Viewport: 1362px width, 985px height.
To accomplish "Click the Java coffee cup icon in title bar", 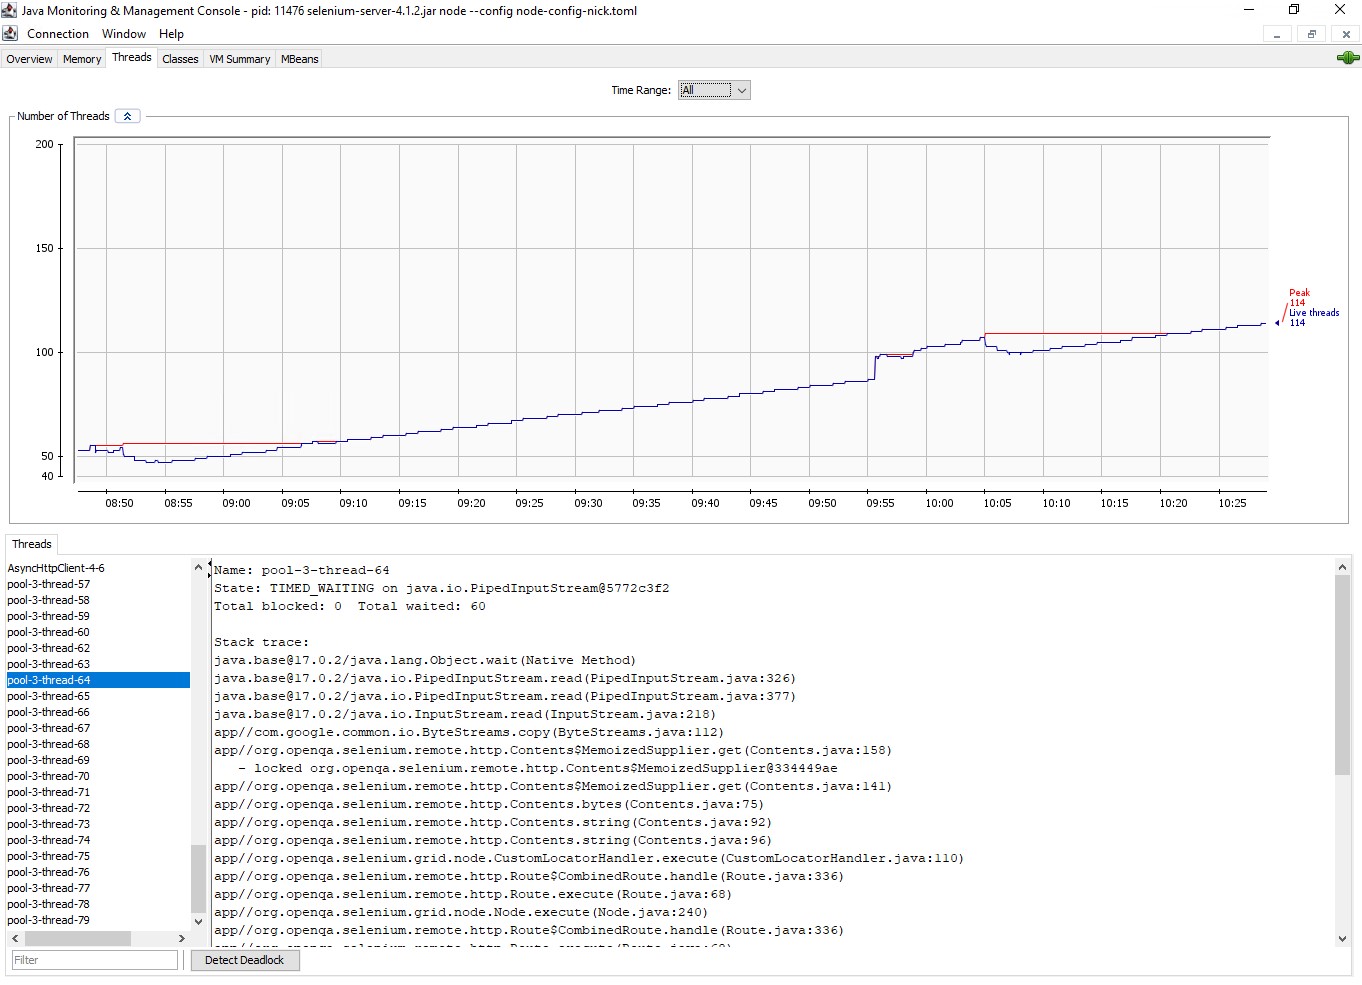I will point(10,10).
